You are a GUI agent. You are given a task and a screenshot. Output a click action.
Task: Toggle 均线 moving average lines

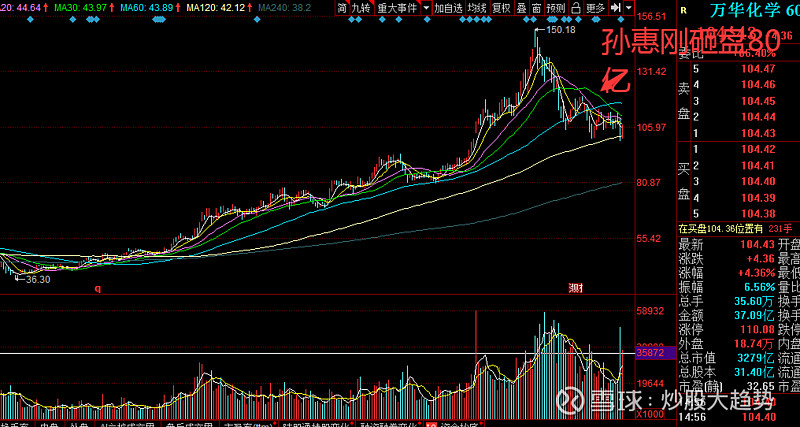point(477,8)
